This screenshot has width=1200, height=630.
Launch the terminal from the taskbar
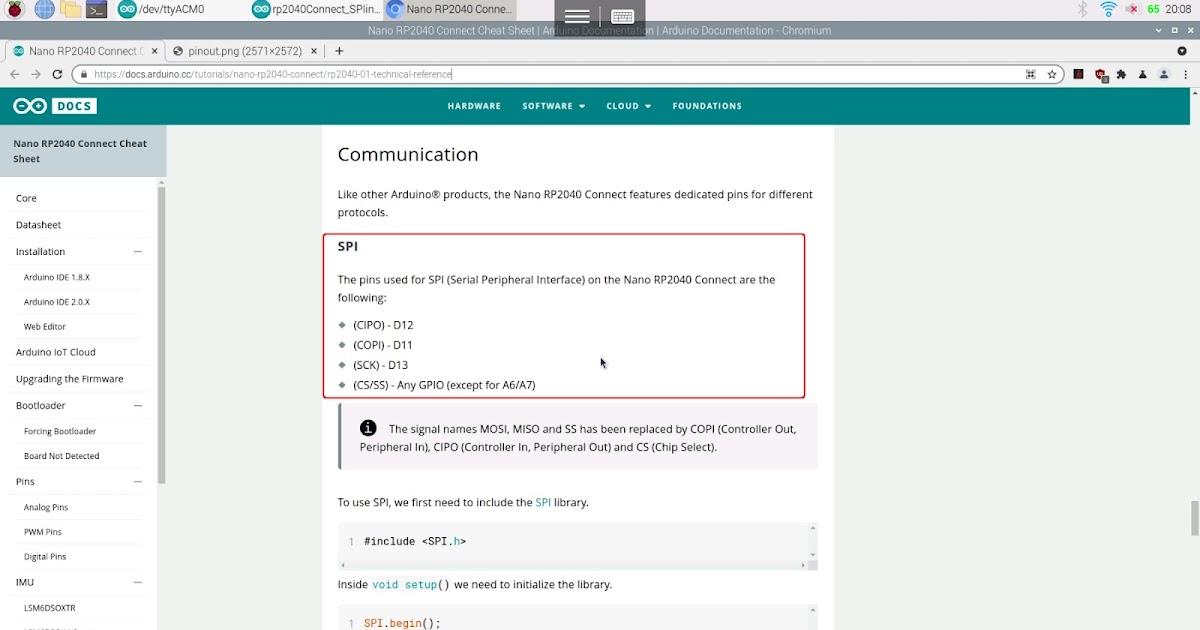point(97,10)
